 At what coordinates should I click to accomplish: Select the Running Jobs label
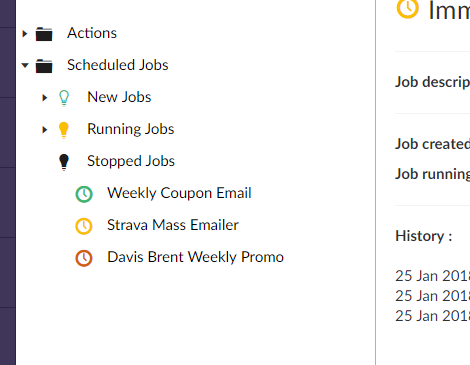[131, 129]
